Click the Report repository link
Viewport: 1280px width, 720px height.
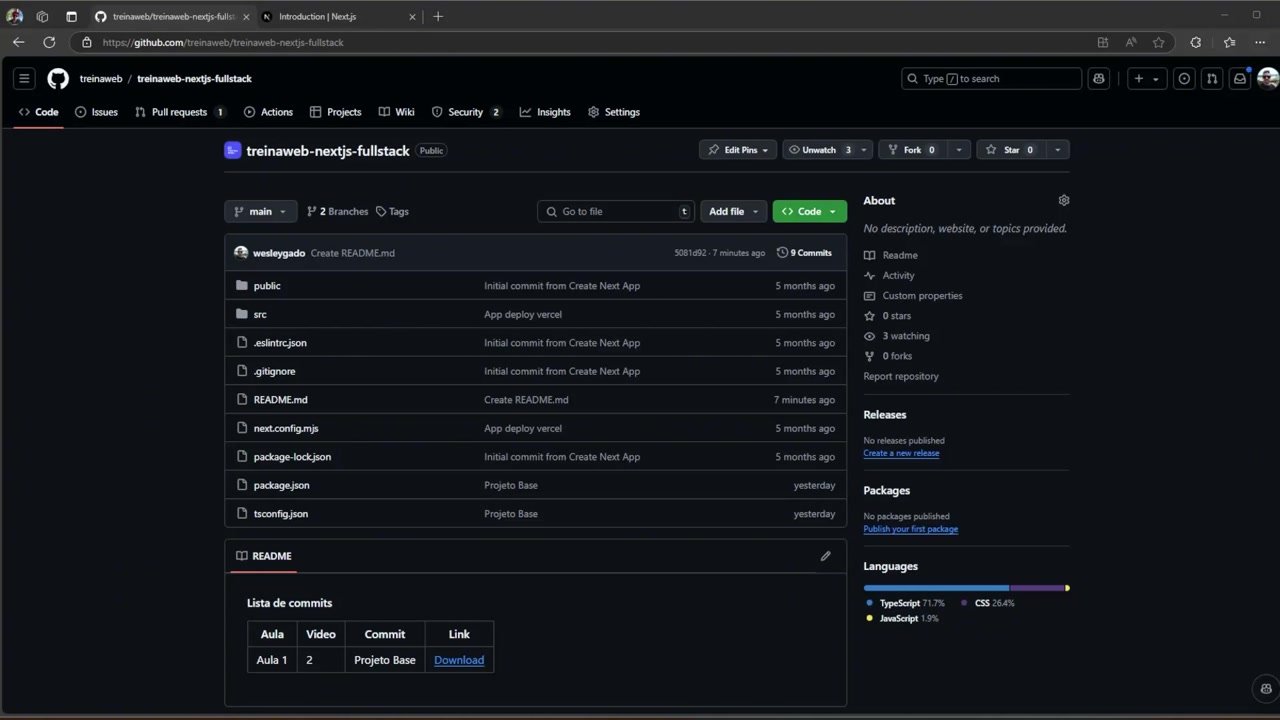pos(901,377)
